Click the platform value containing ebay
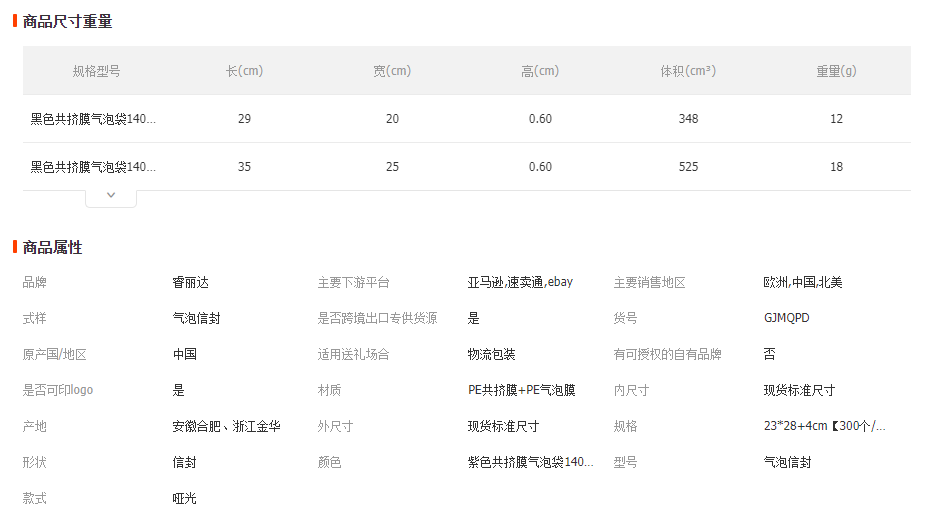Viewport: 932px width, 519px height. 520,282
